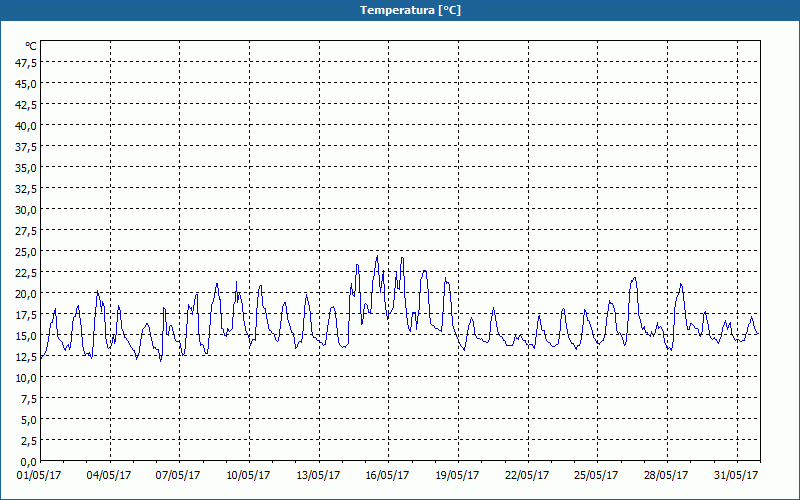Click the Temperatura [°C] chart title
The width and height of the screenshot is (800, 500).
(x=410, y=10)
